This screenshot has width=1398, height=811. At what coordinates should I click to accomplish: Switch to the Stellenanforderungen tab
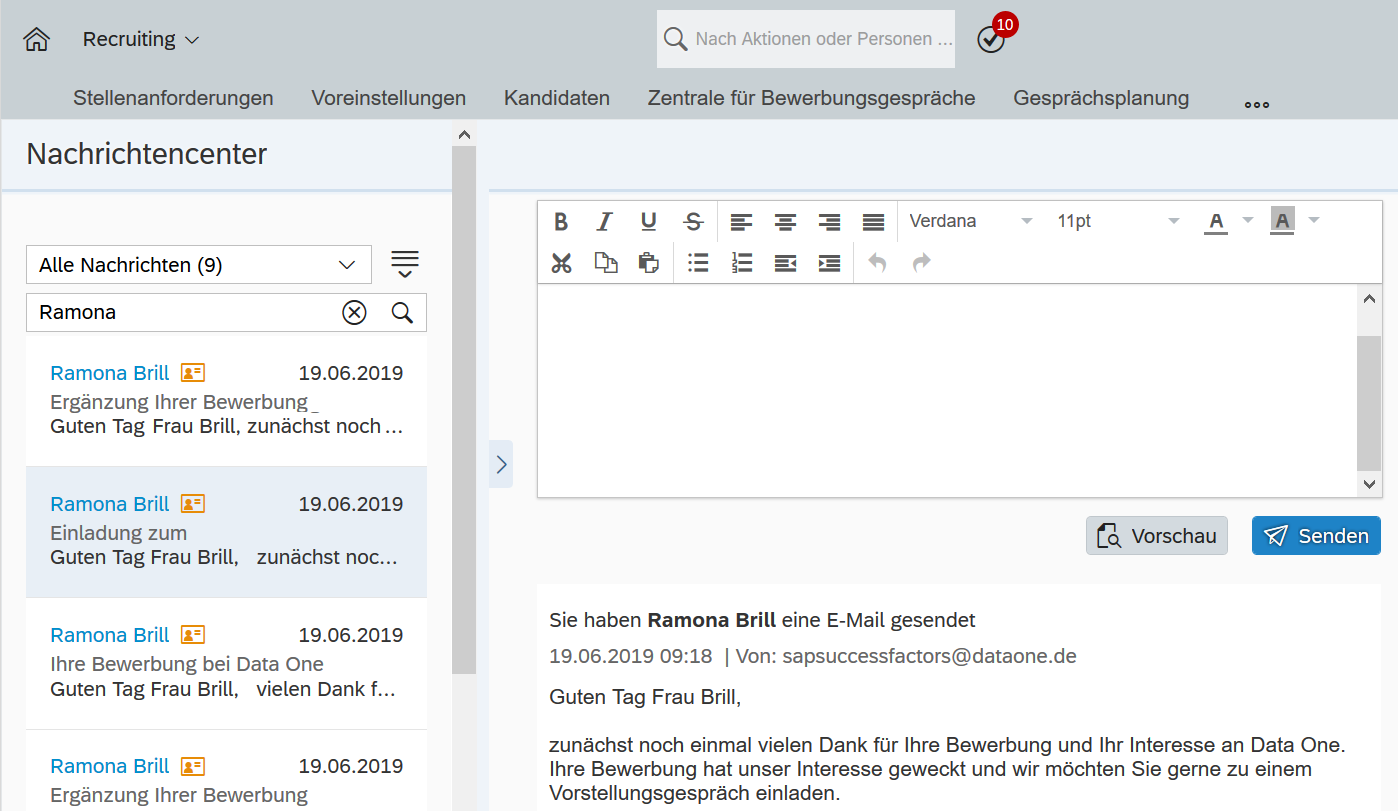[x=173, y=98]
